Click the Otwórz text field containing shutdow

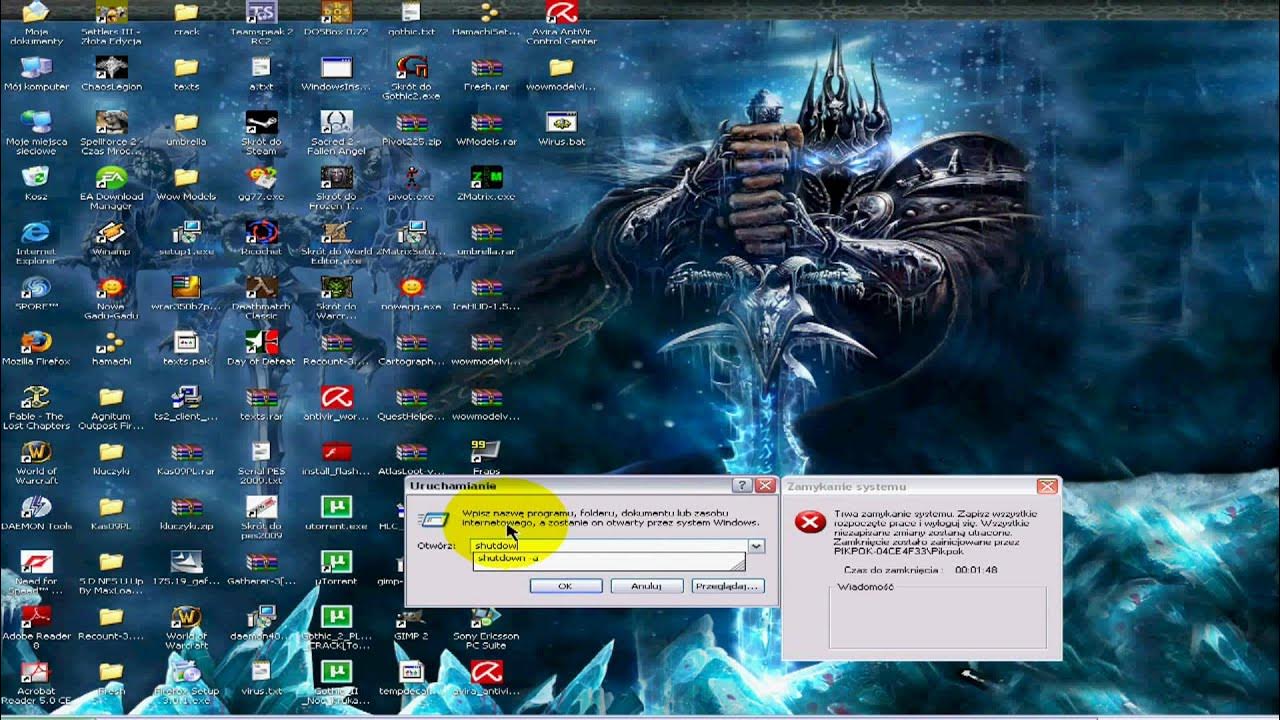point(609,546)
